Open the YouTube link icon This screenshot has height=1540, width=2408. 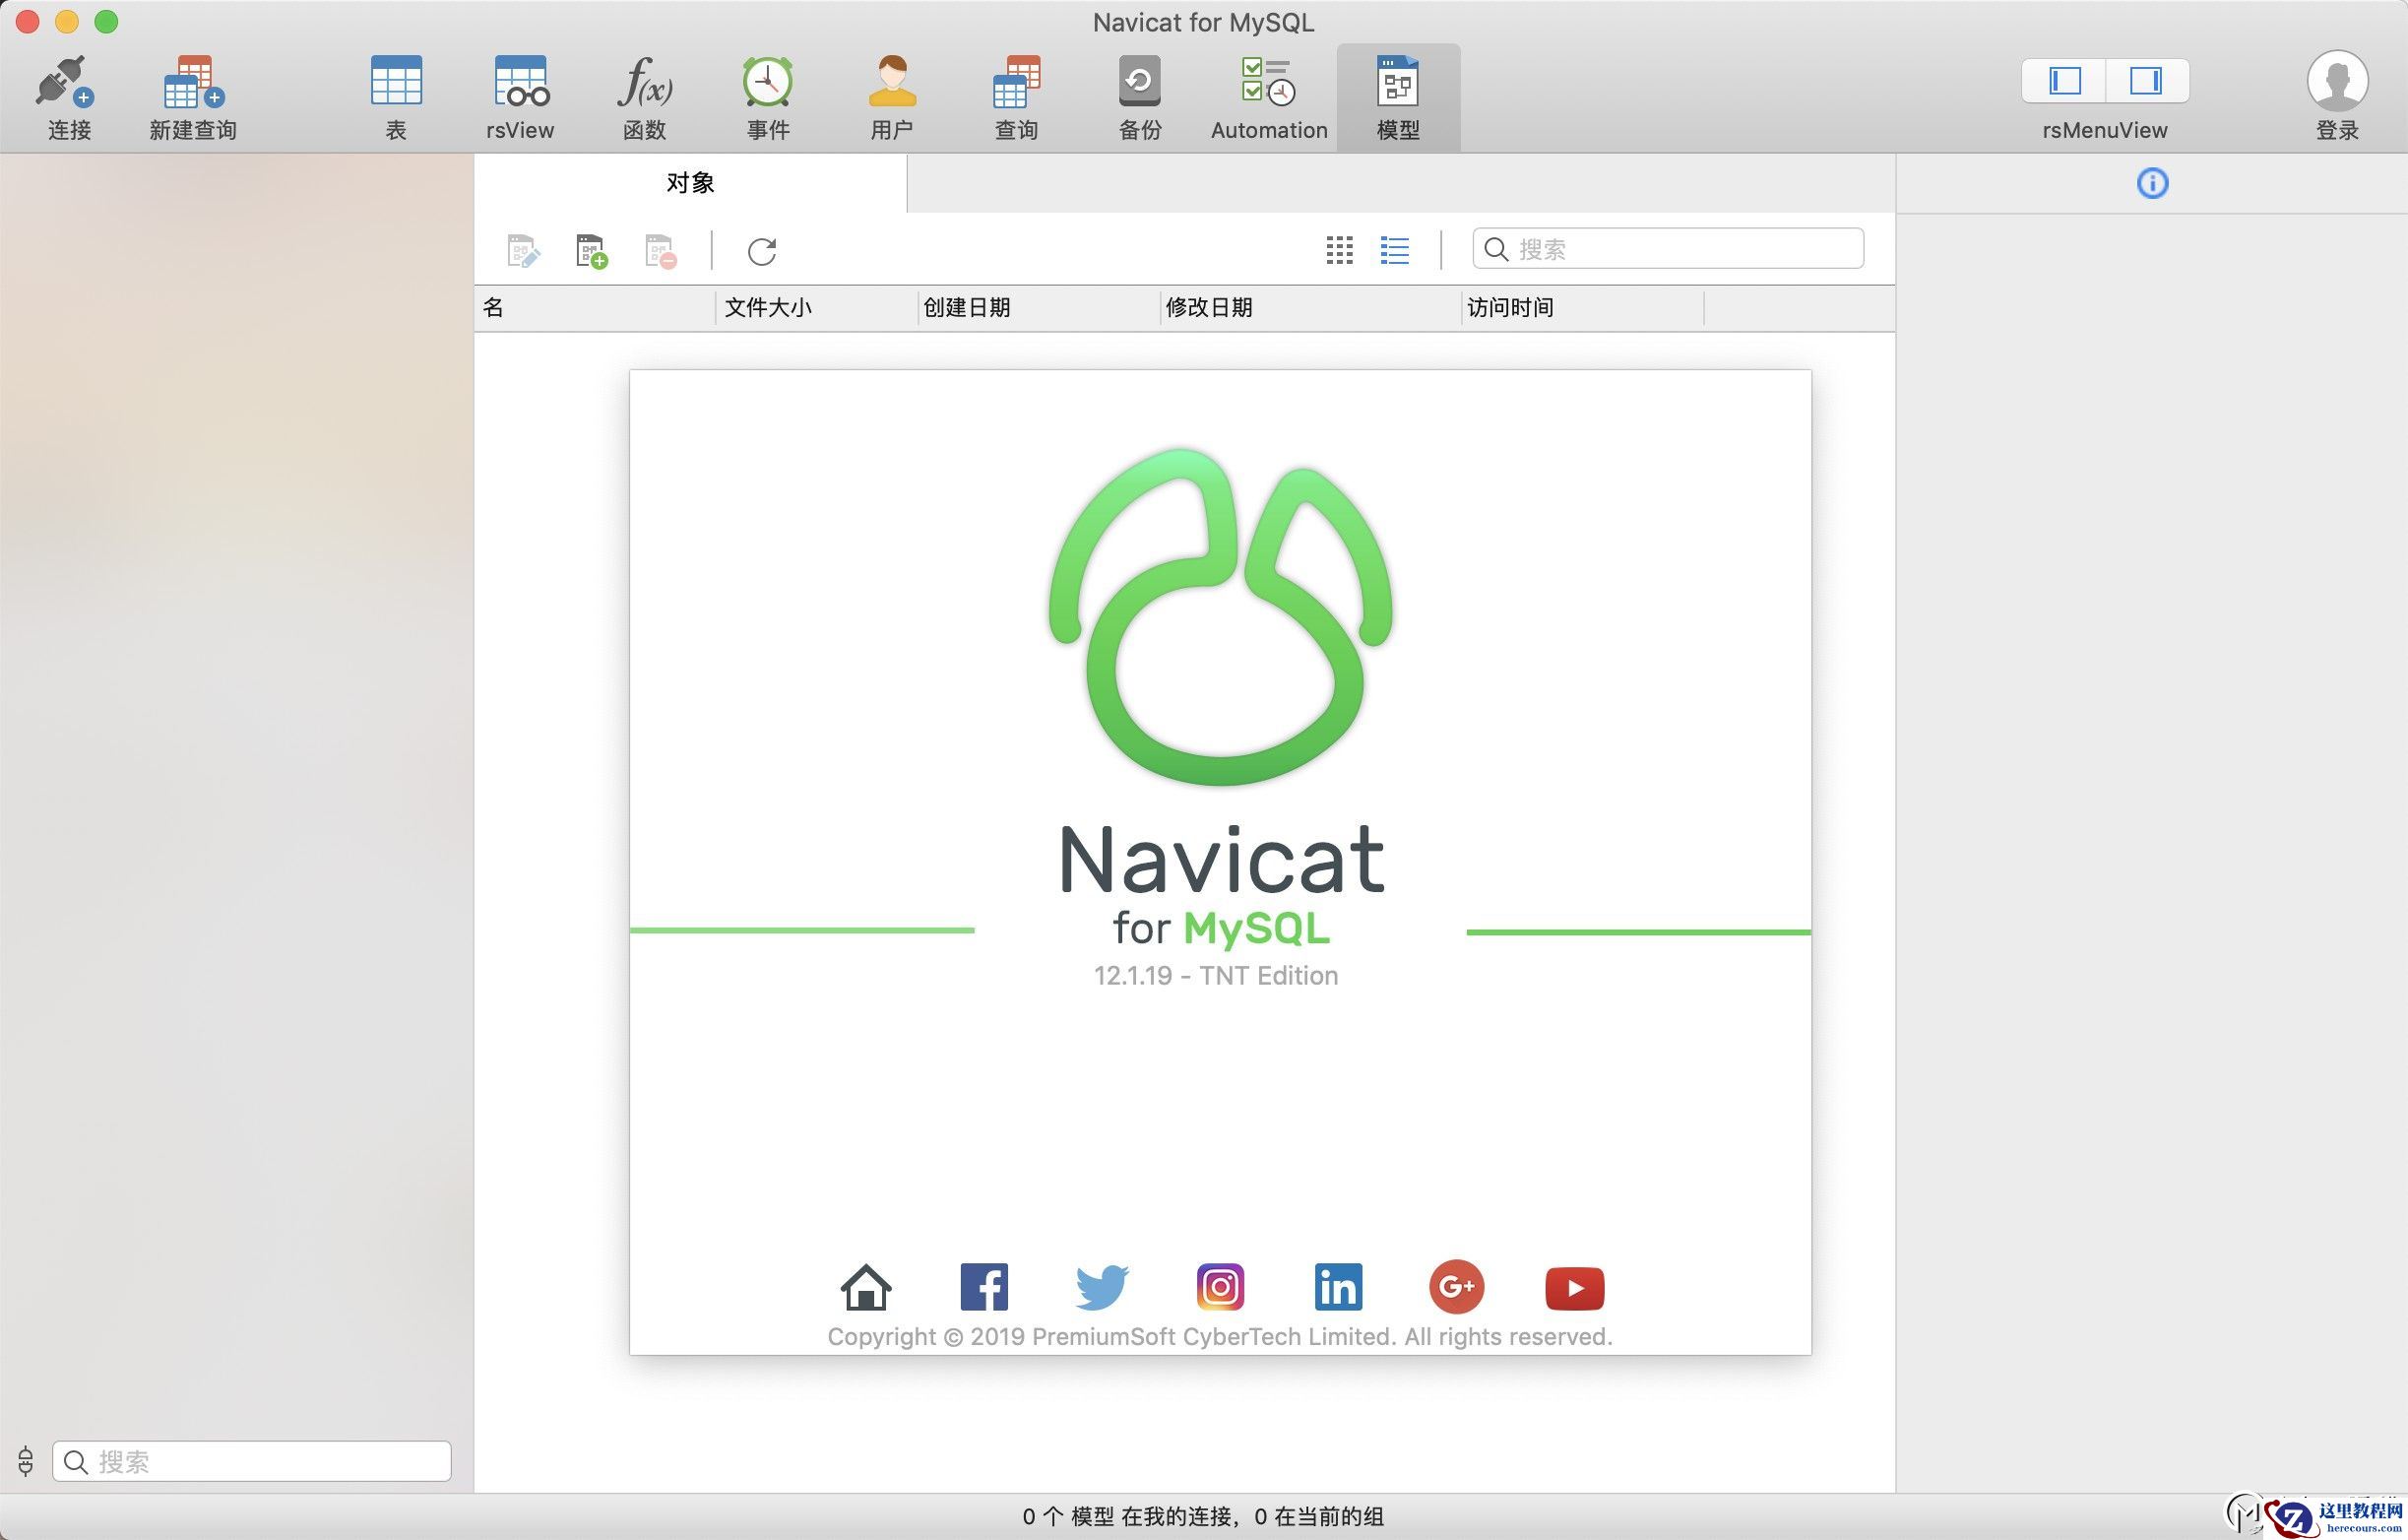1574,1288
